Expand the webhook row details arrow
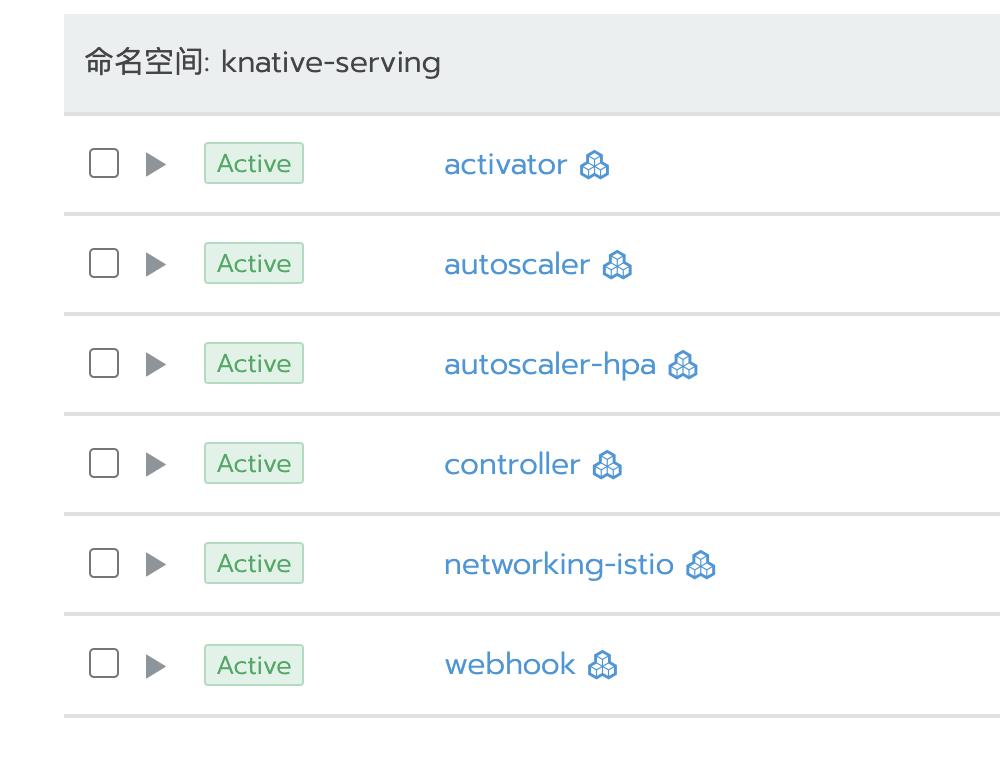The height and width of the screenshot is (768, 1000). click(x=156, y=667)
